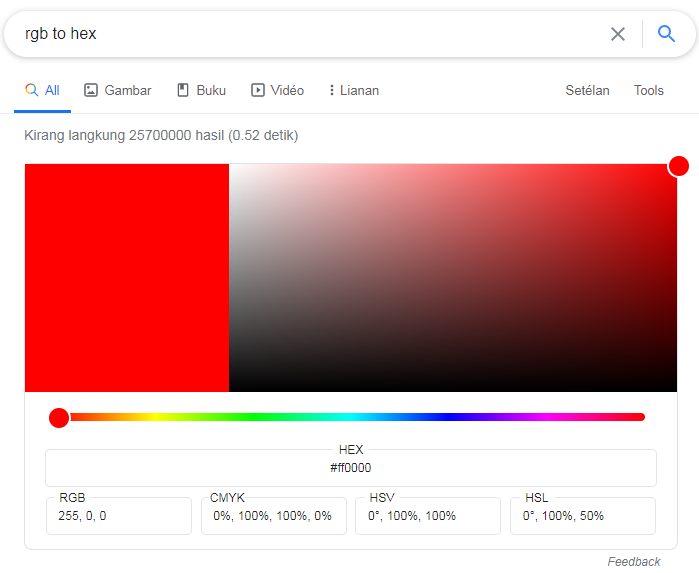Switch to the Buku tab
The height and width of the screenshot is (573, 699).
(x=201, y=91)
